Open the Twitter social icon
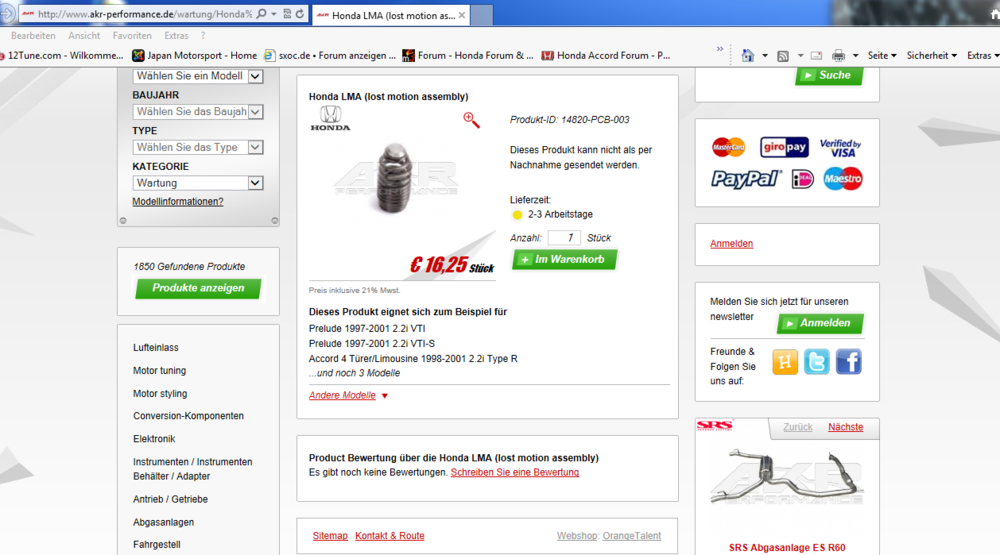Screen dimensions: 1000x555 (817, 361)
